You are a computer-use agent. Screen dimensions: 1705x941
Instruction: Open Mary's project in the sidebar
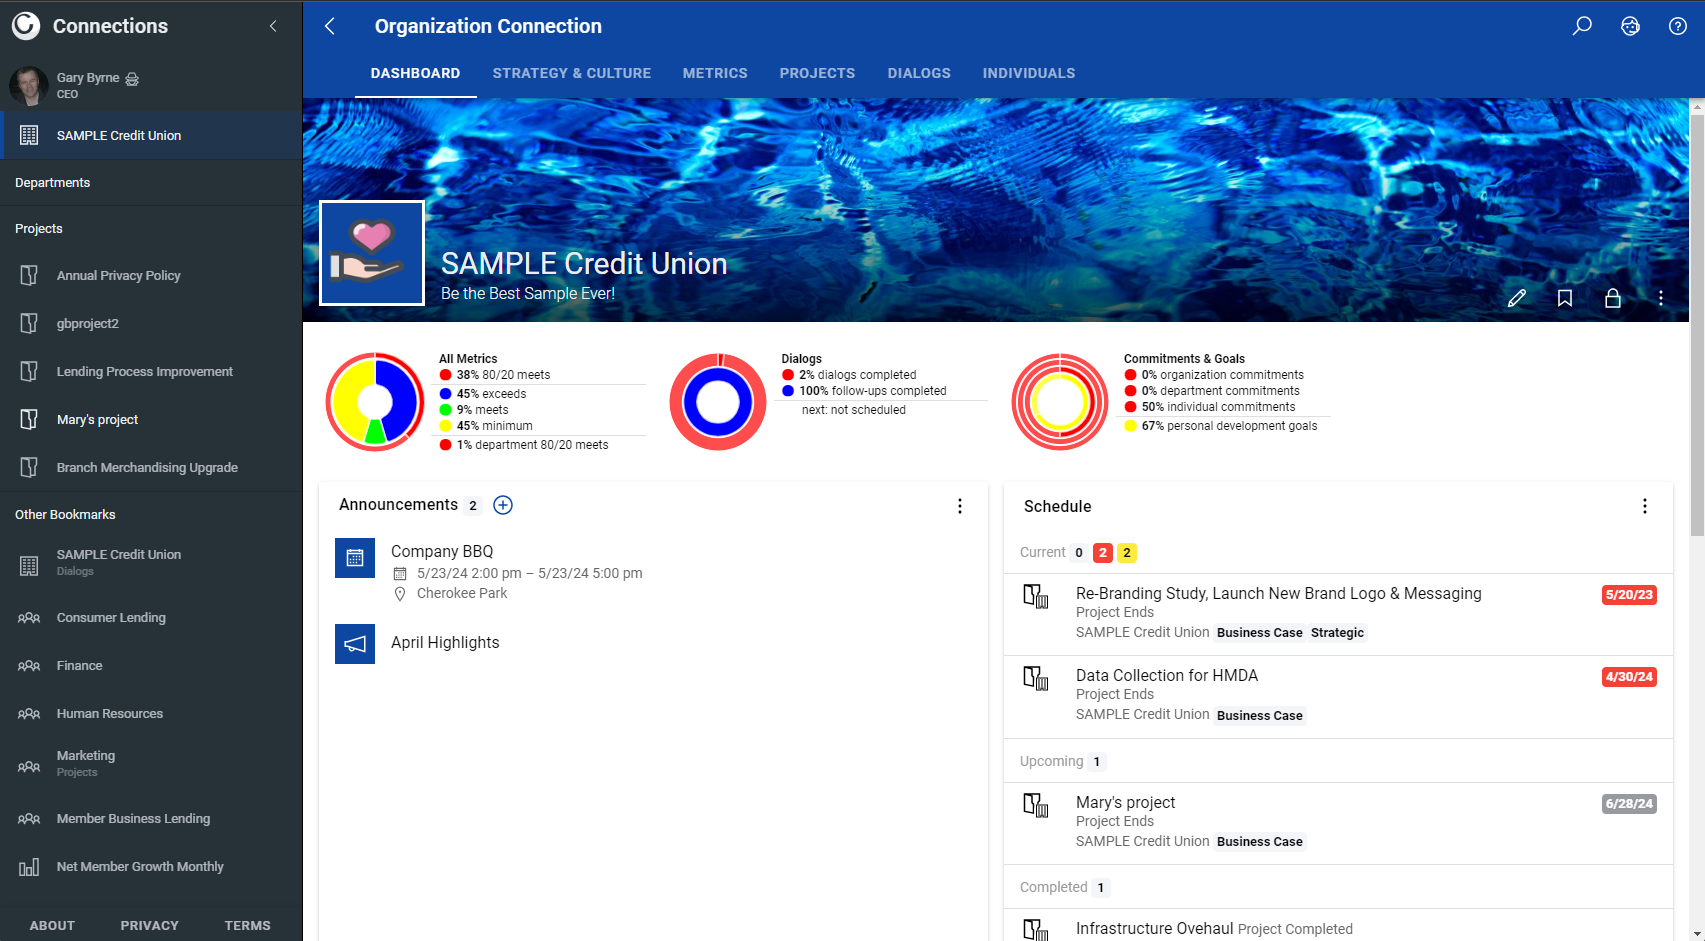(x=151, y=419)
